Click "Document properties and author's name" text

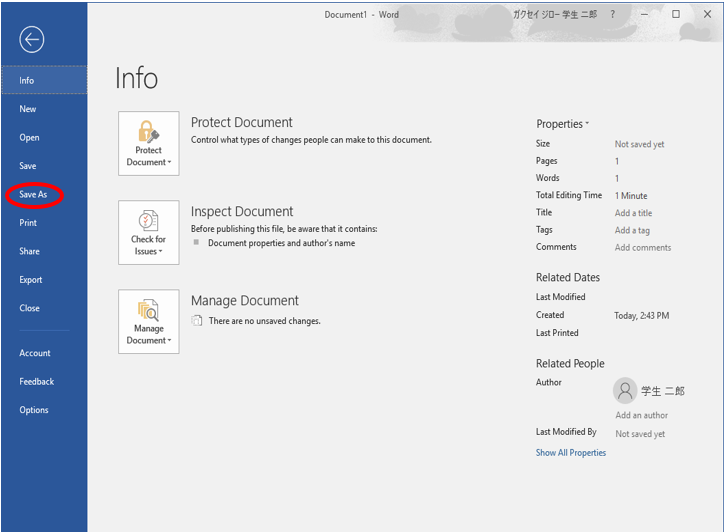[x=282, y=243]
